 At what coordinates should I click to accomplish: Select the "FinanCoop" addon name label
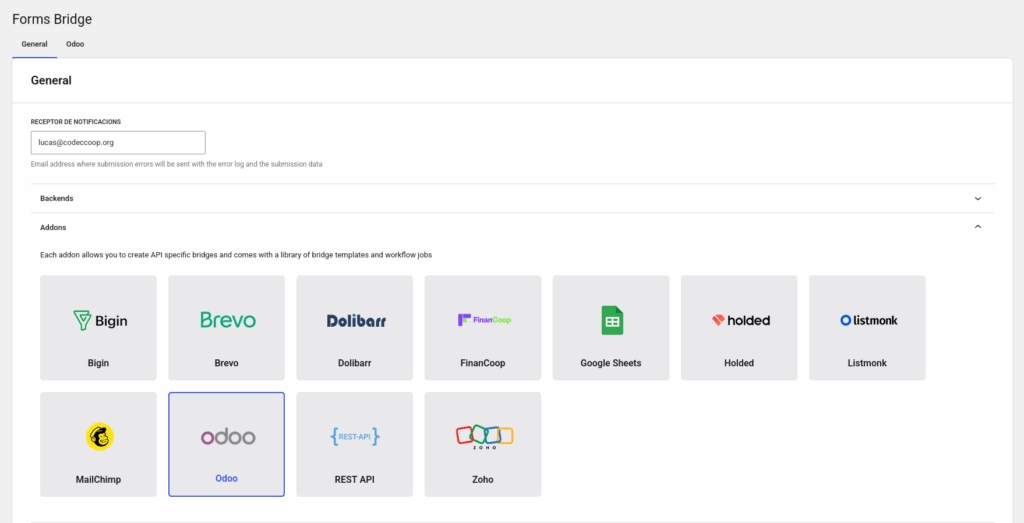pyautogui.click(x=483, y=363)
